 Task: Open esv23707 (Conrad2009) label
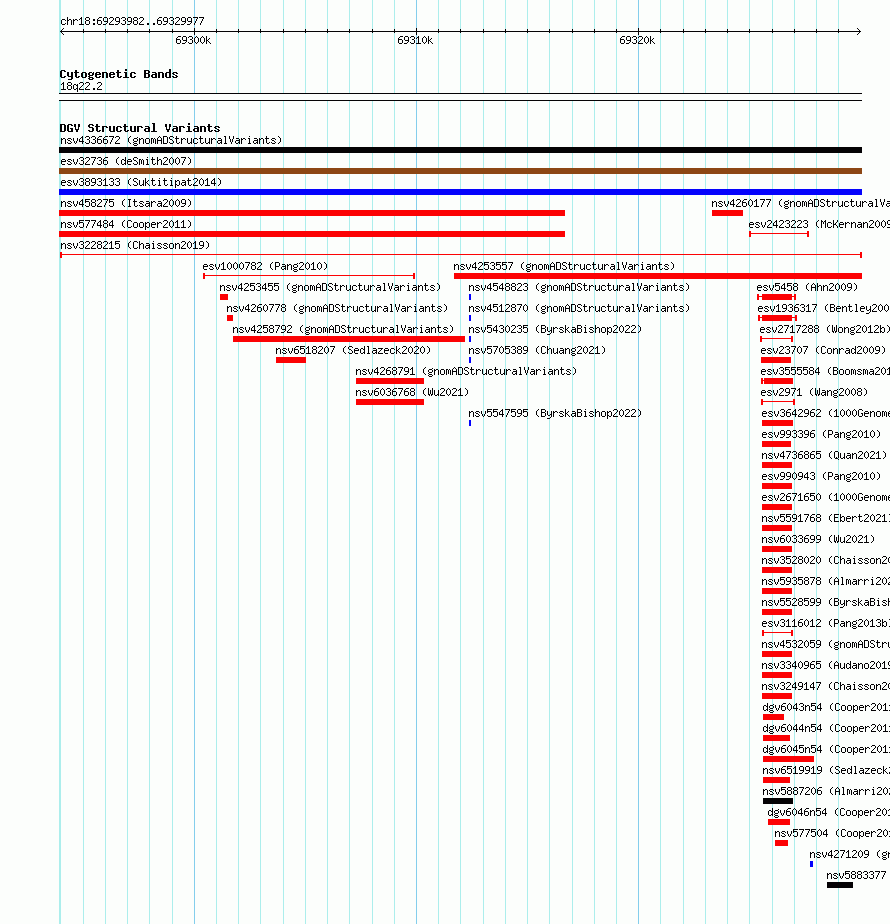click(x=823, y=351)
